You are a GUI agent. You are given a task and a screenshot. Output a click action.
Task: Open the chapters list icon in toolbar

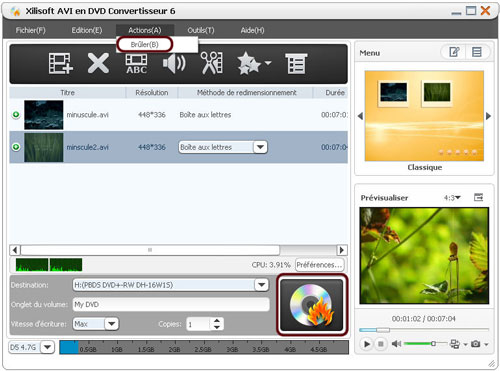point(296,63)
